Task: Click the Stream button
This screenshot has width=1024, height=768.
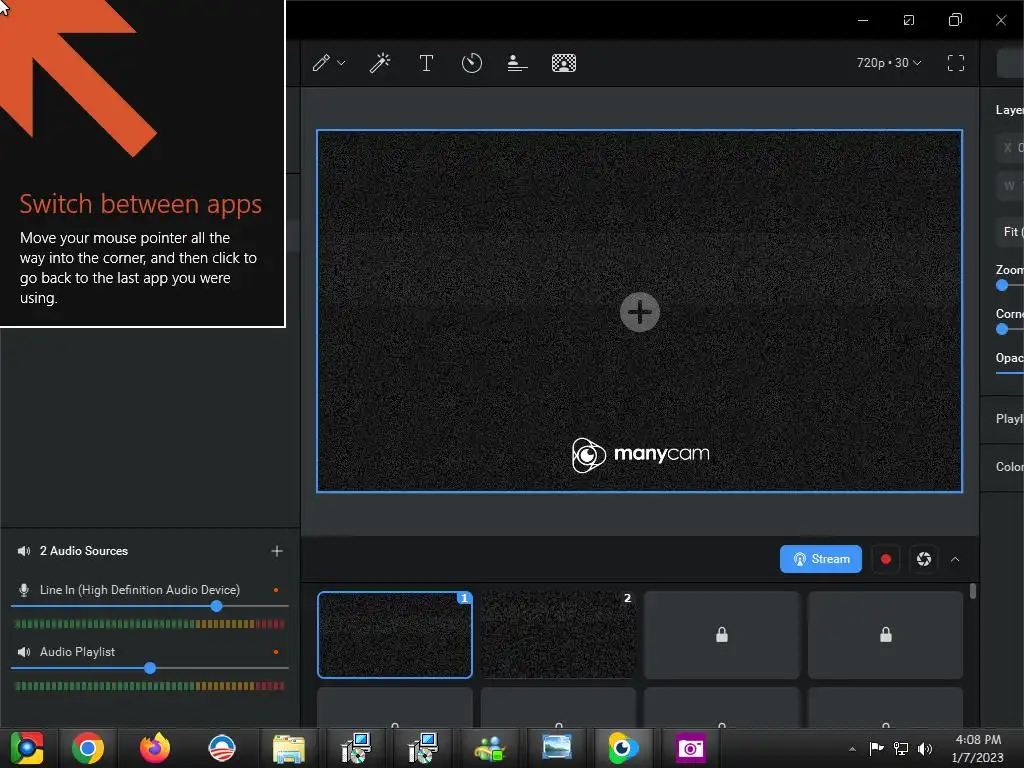Action: [820, 559]
